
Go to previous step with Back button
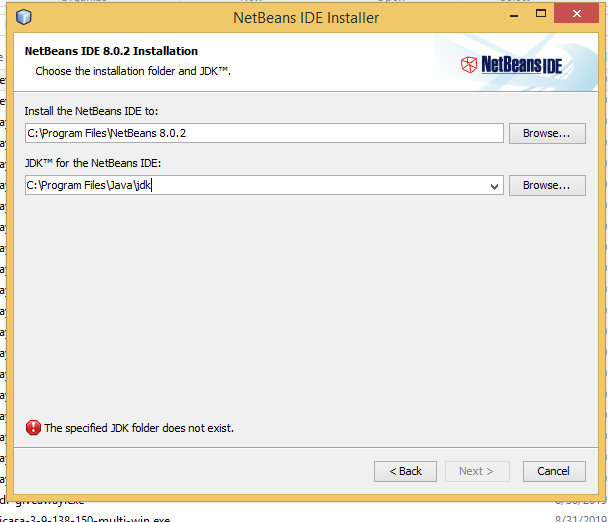pyautogui.click(x=405, y=471)
